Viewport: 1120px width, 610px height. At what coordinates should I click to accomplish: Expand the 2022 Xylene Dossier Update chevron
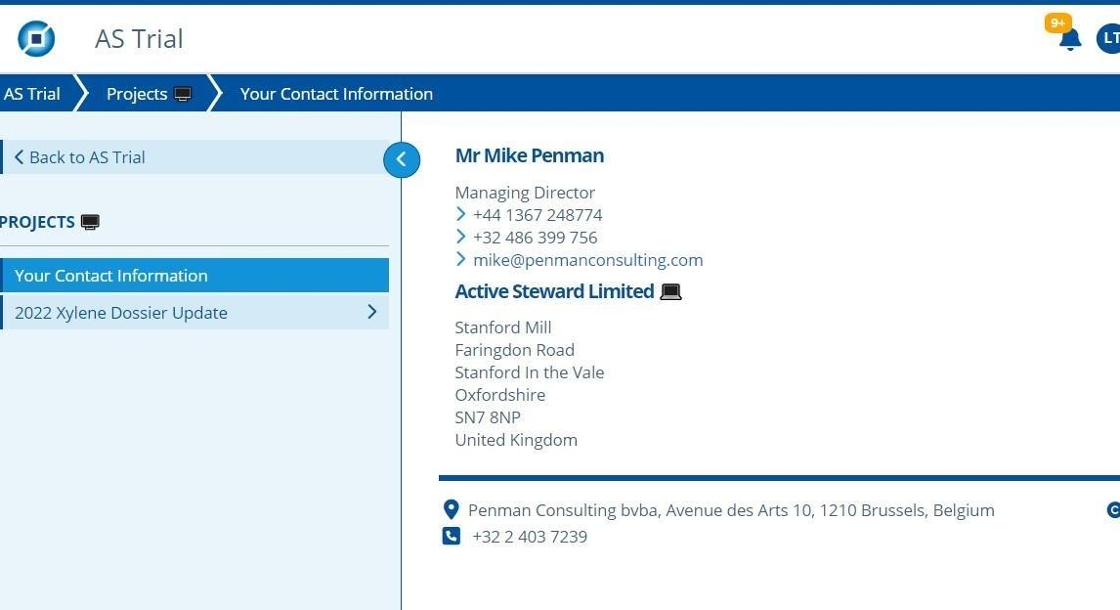372,312
